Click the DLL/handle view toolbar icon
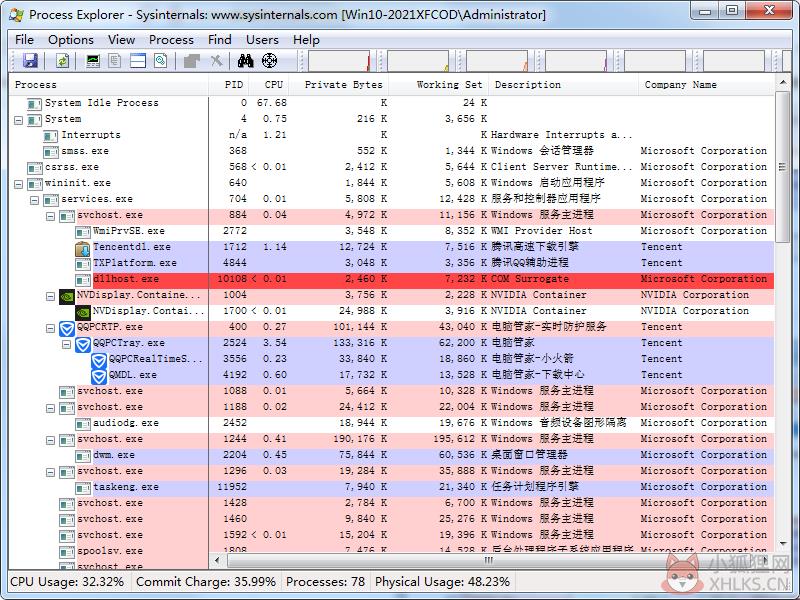This screenshot has height=600, width=800. pyautogui.click(x=160, y=61)
